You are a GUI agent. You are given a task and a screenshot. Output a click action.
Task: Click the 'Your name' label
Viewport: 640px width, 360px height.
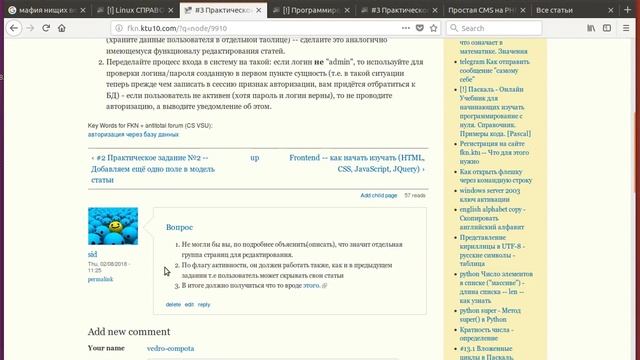pos(106,348)
